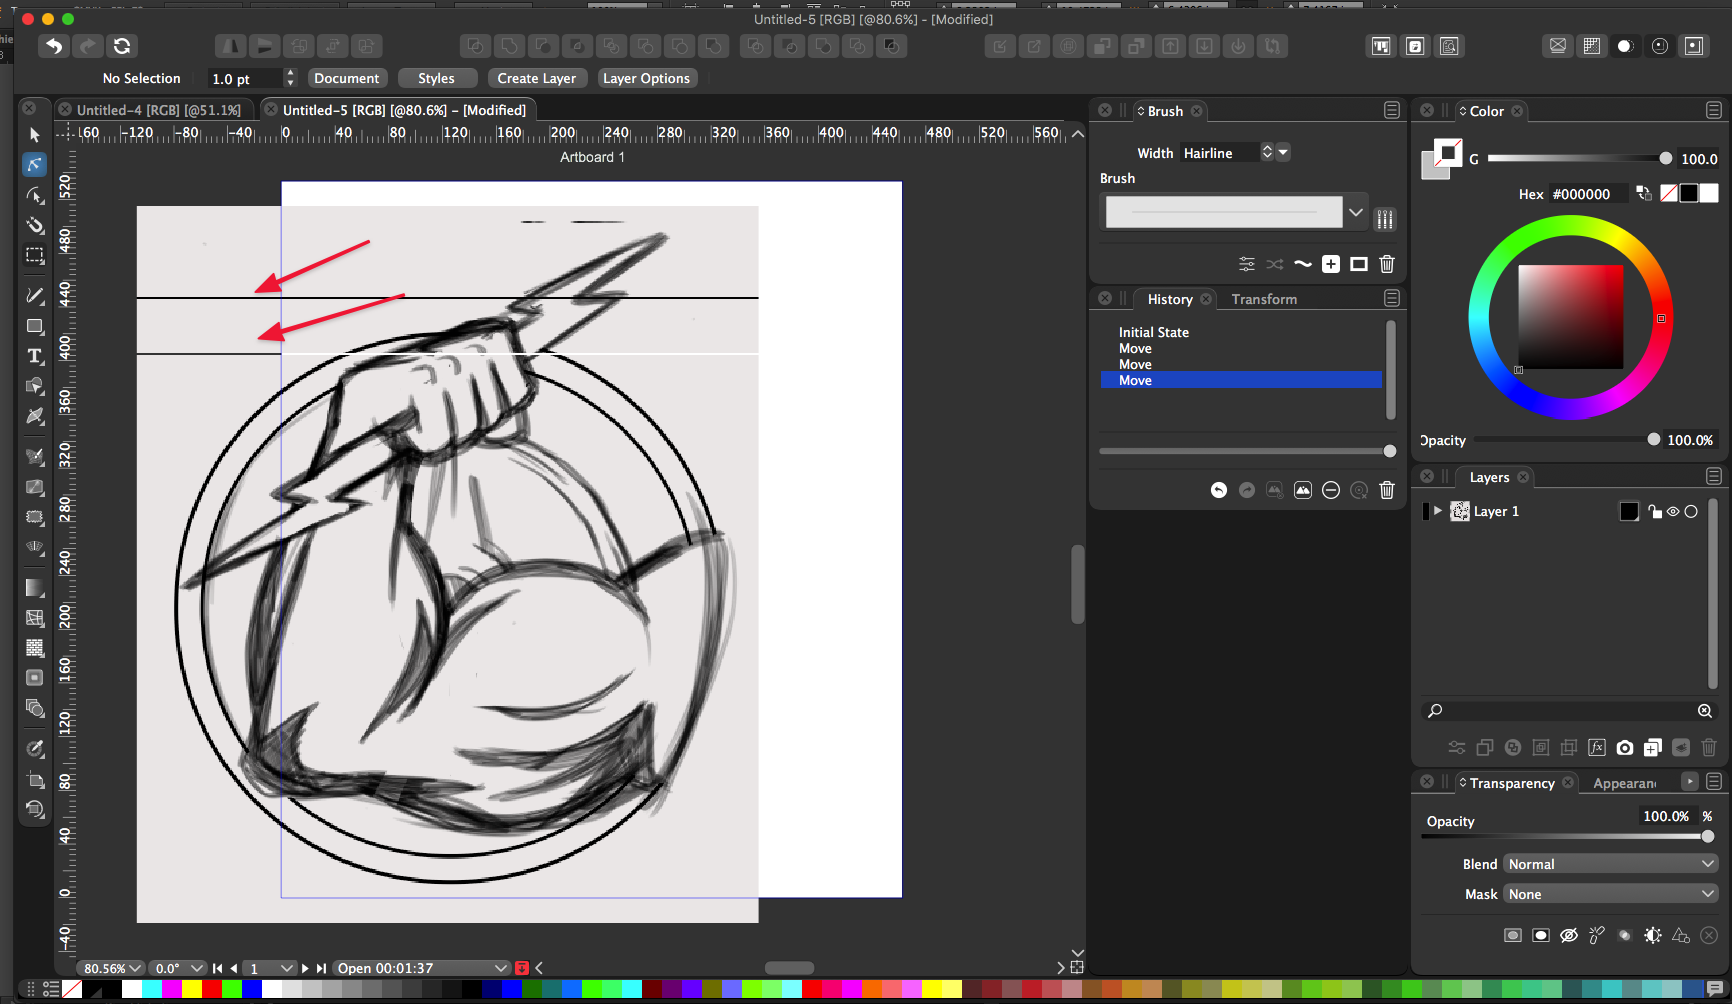Click the fx effects icon in Layers panel
Image resolution: width=1732 pixels, height=1004 pixels.
coord(1597,747)
